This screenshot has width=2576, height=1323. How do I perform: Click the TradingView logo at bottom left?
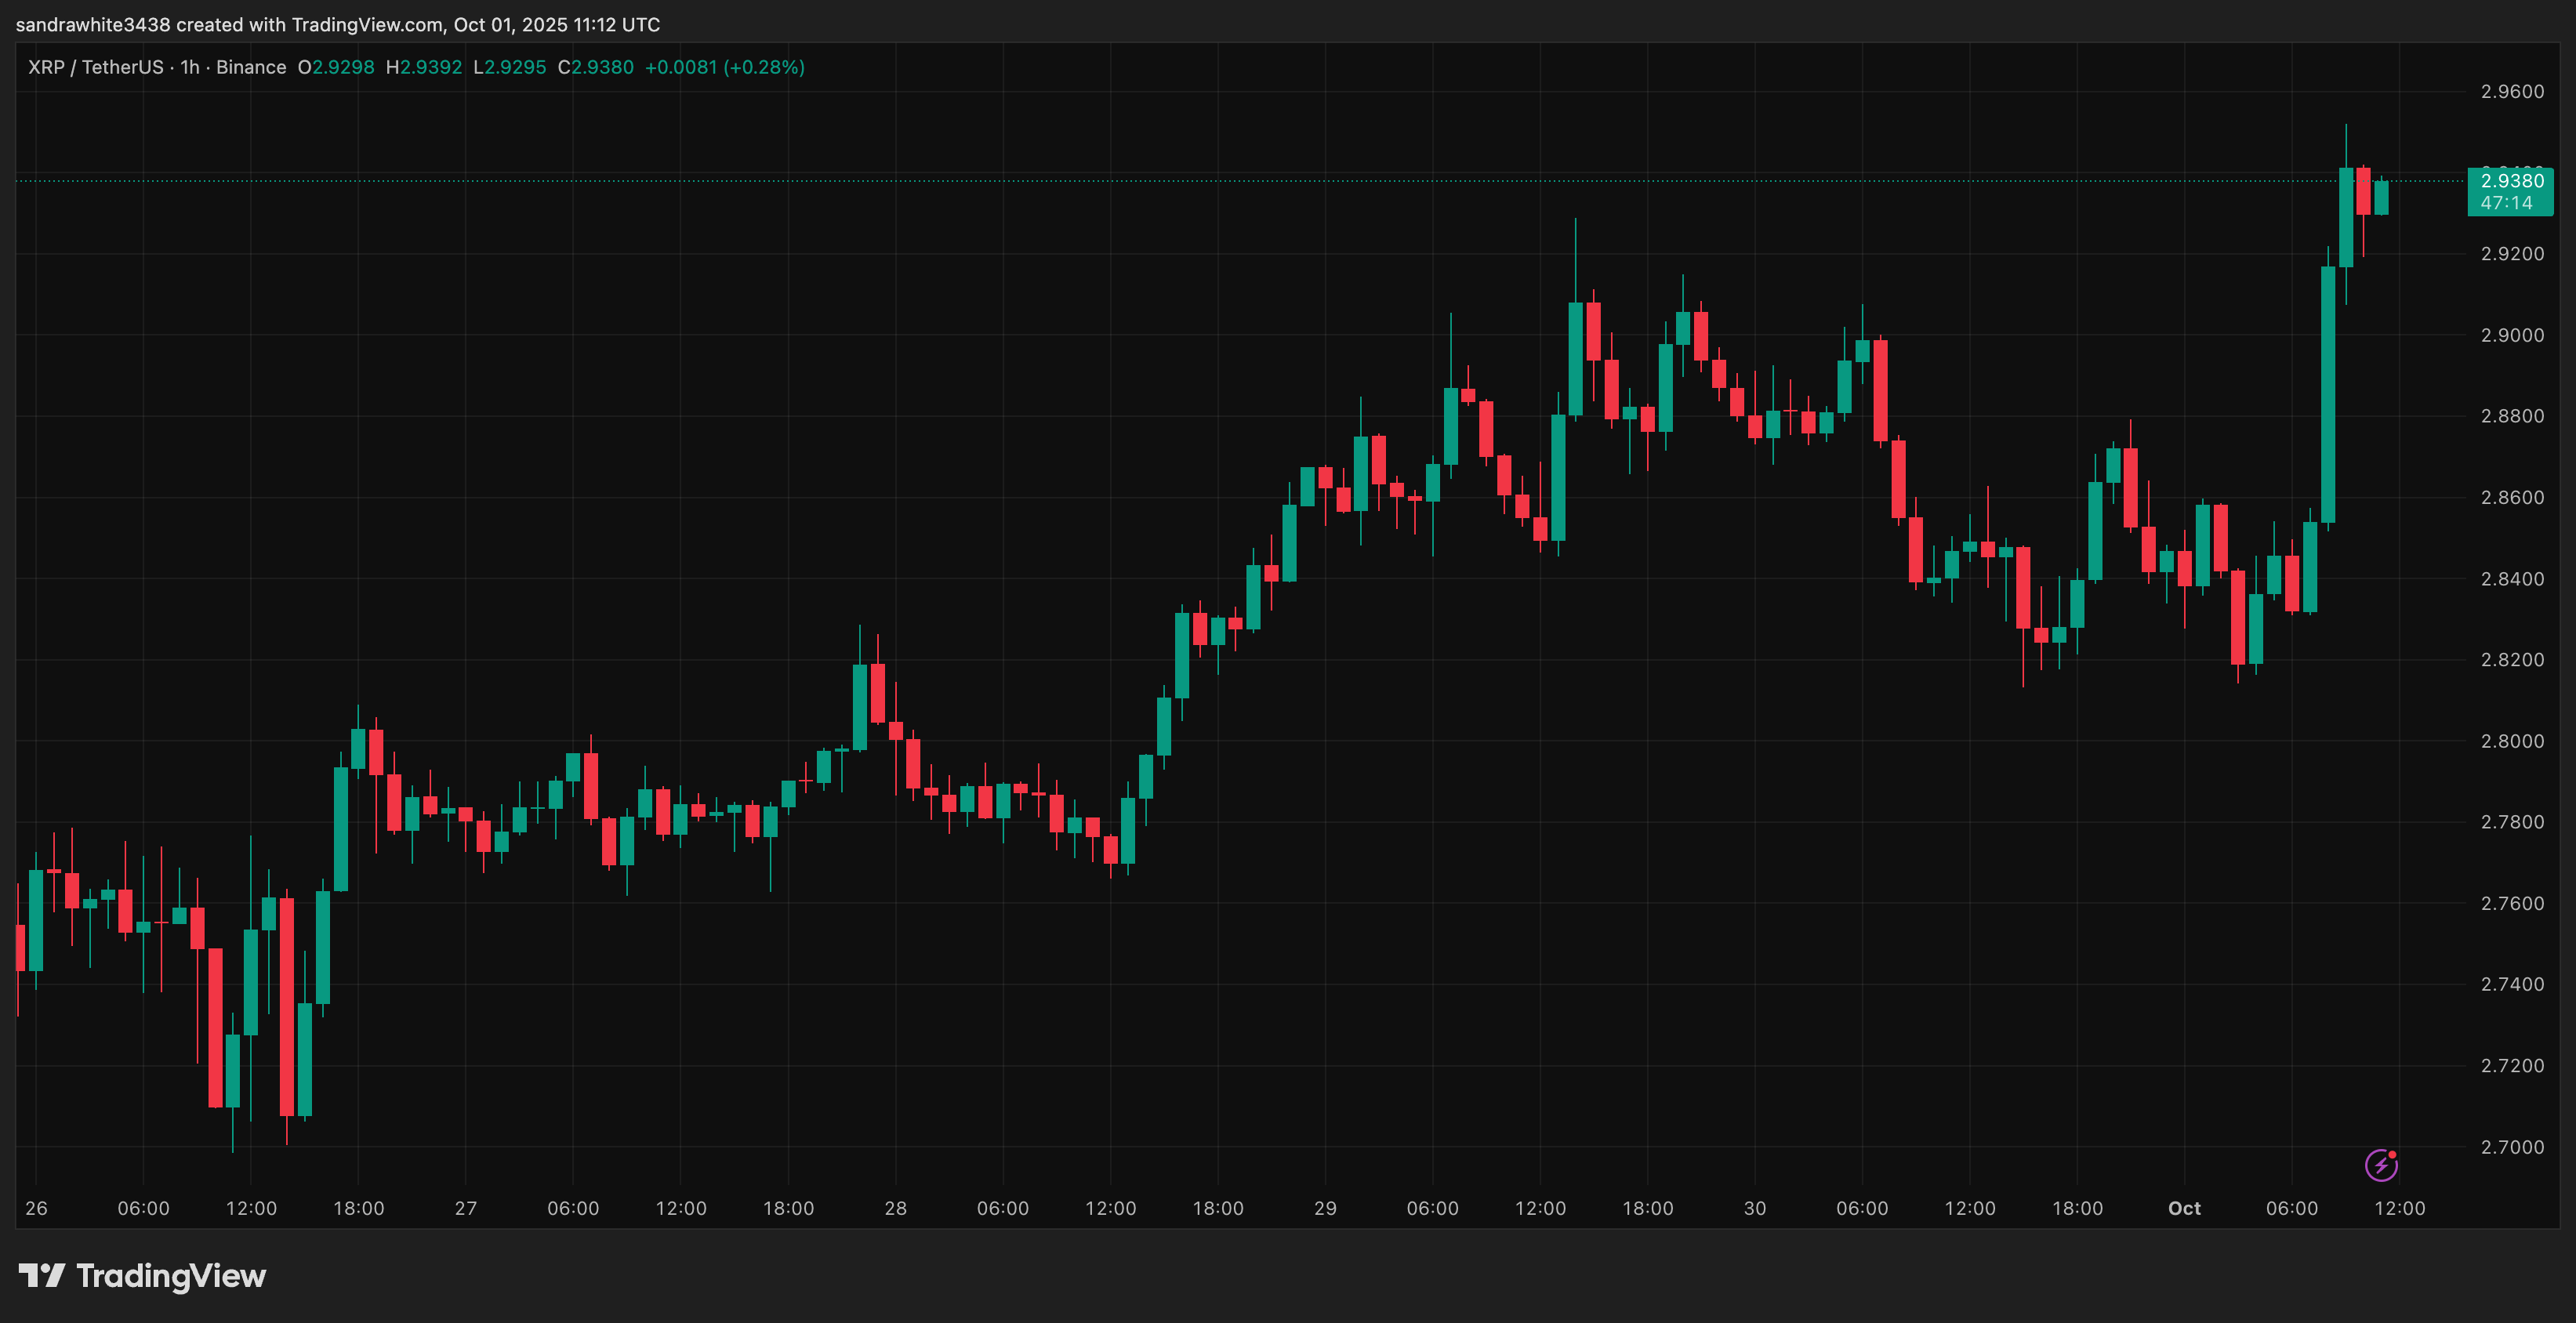tap(142, 1276)
